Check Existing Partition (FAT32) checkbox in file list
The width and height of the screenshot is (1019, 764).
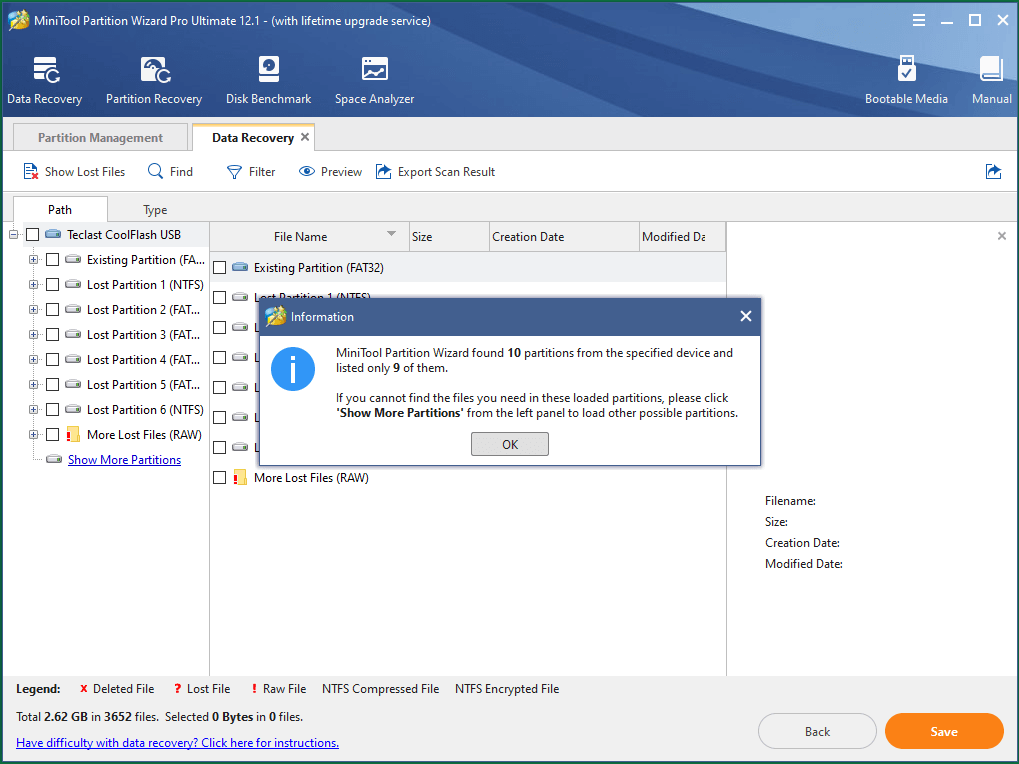tap(220, 267)
